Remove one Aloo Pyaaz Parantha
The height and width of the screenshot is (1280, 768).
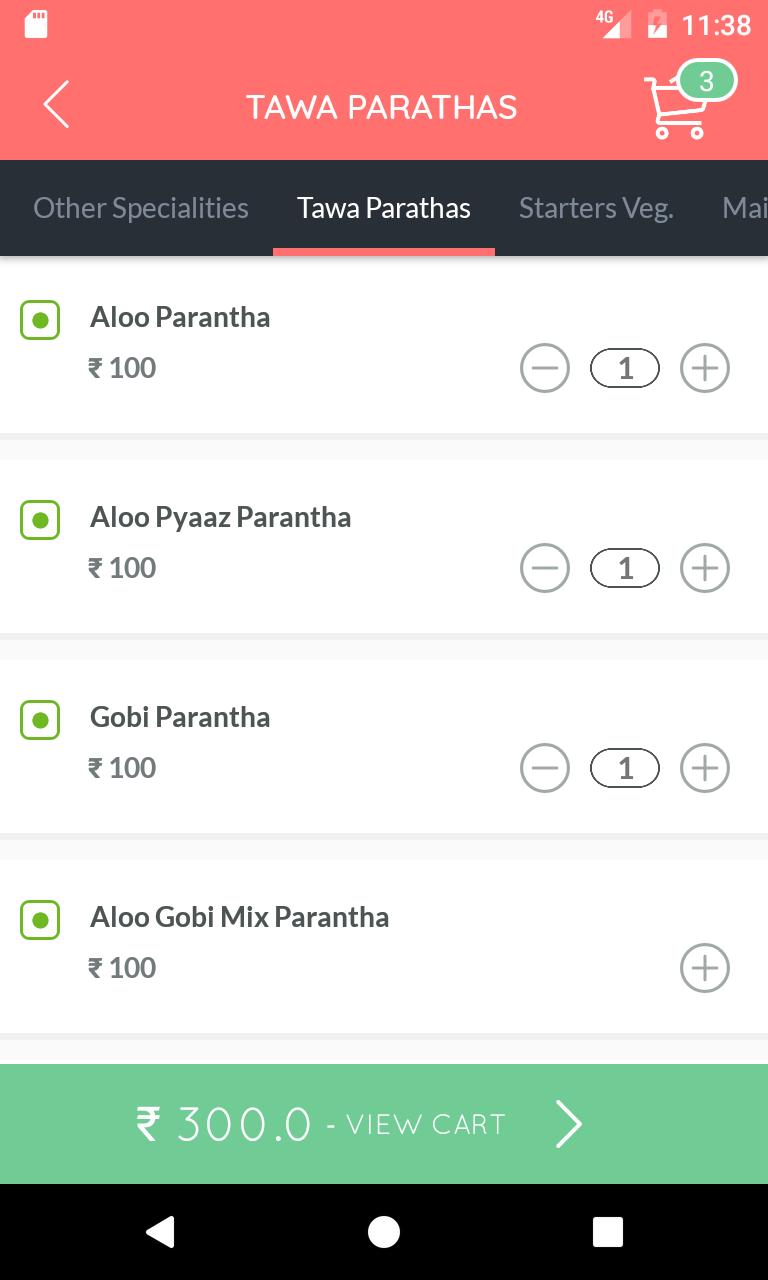(545, 568)
